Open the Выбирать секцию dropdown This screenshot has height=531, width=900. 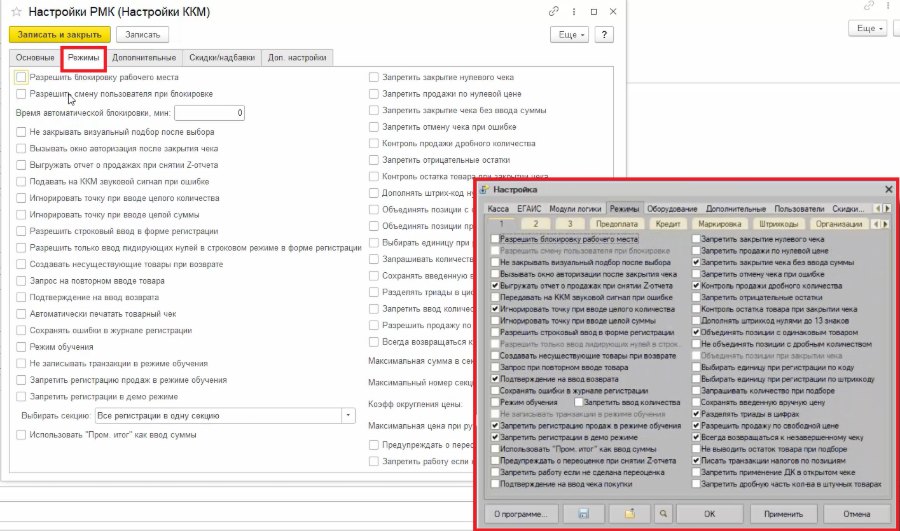348,416
